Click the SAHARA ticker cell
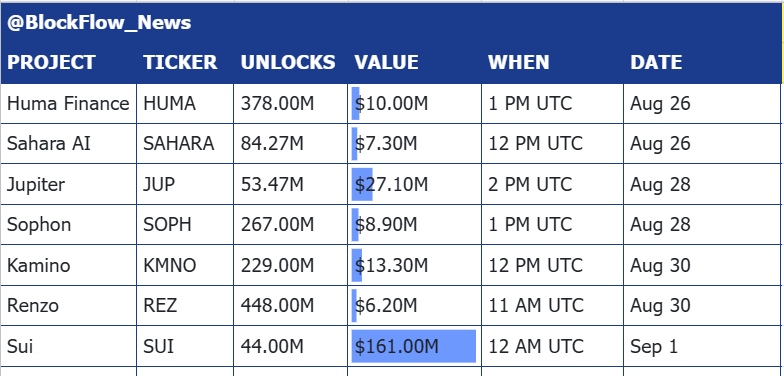 coord(185,144)
